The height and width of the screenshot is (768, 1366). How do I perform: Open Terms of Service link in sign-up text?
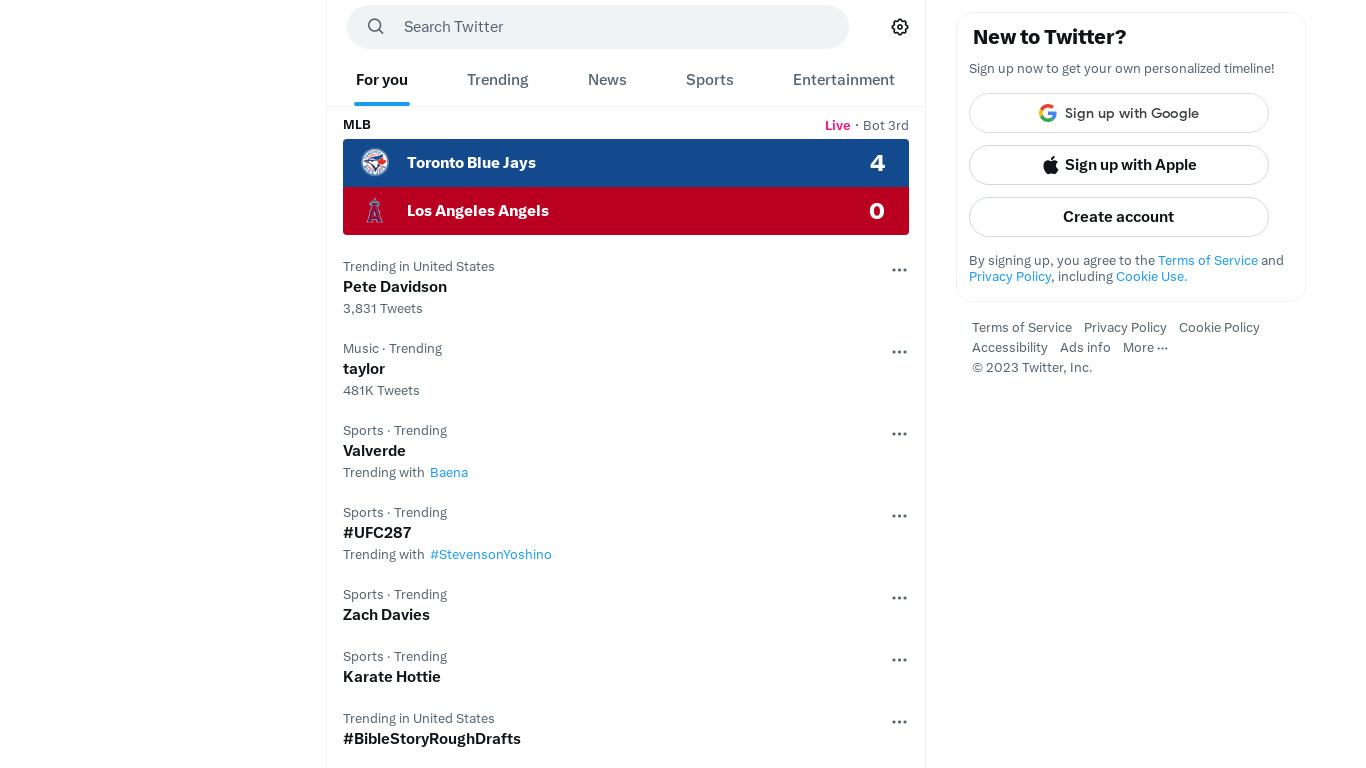(1208, 260)
